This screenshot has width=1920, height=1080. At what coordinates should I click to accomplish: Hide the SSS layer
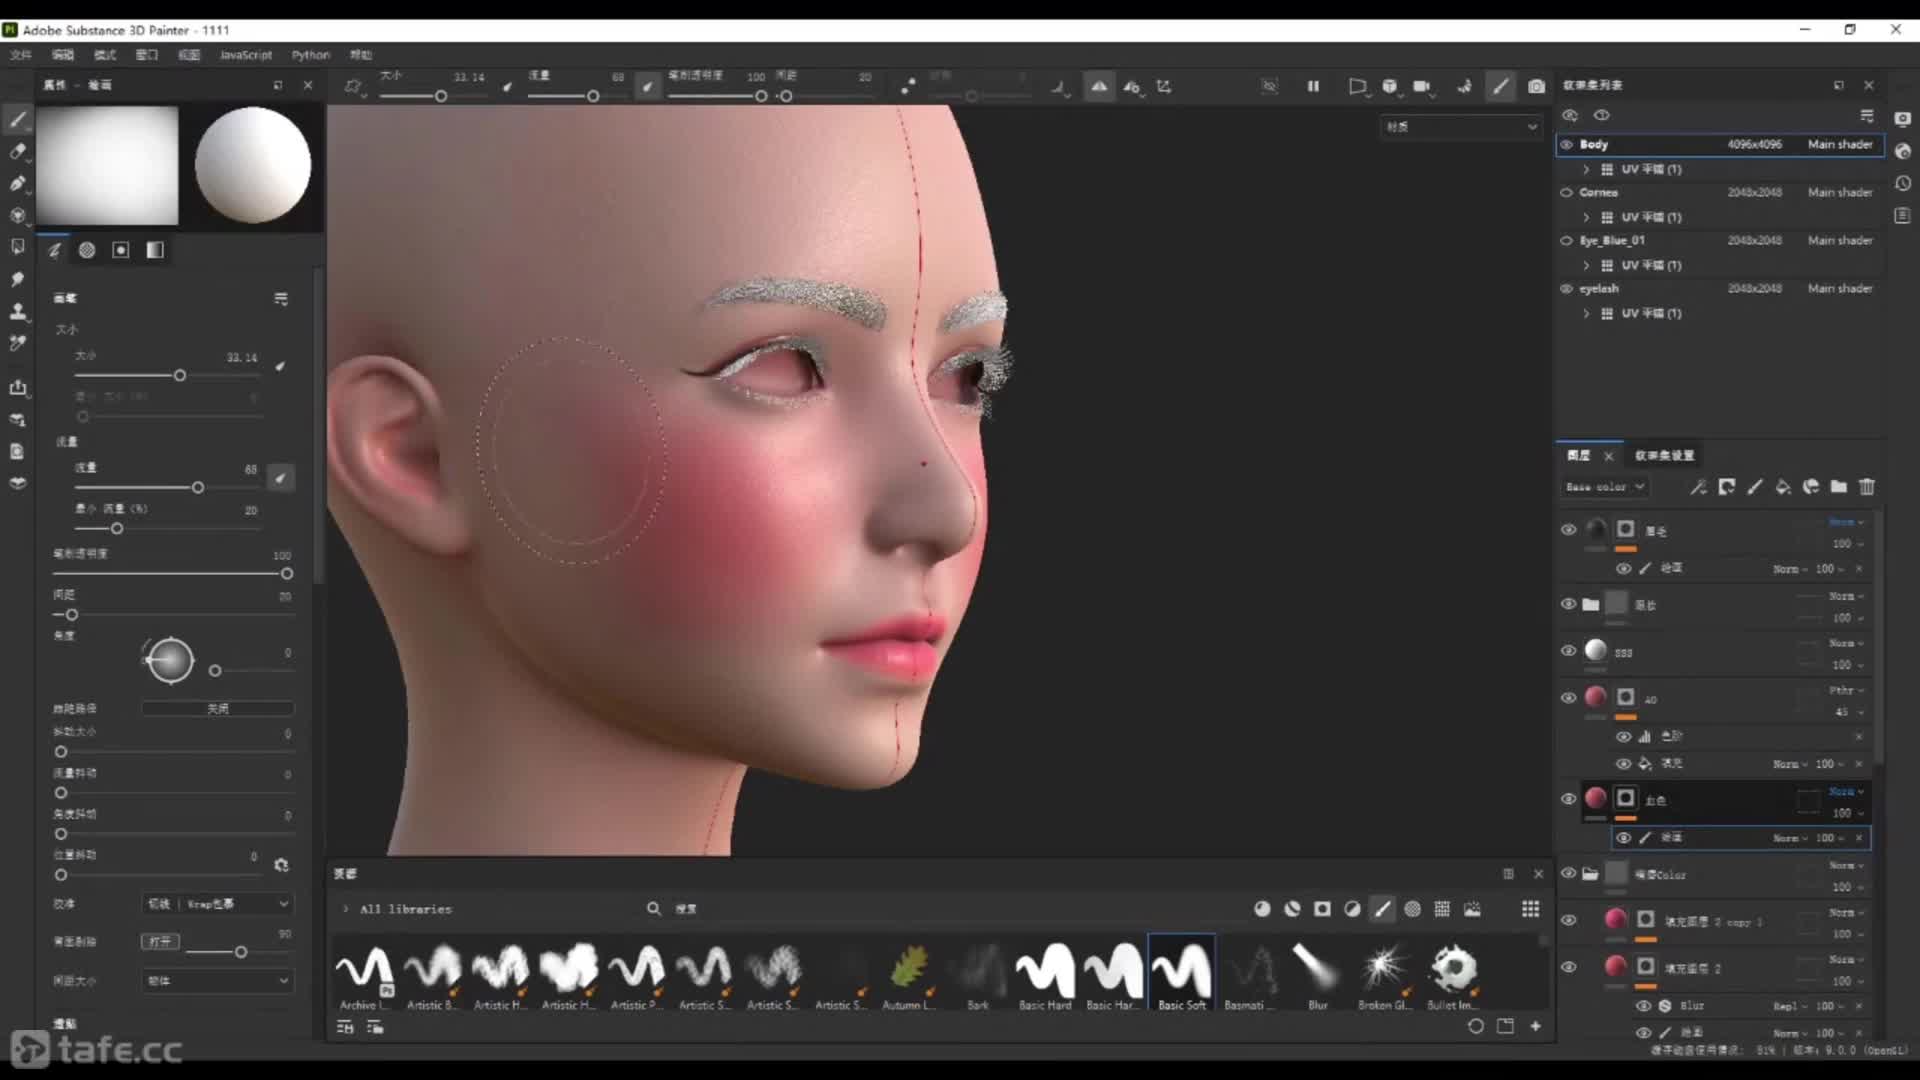(1568, 651)
